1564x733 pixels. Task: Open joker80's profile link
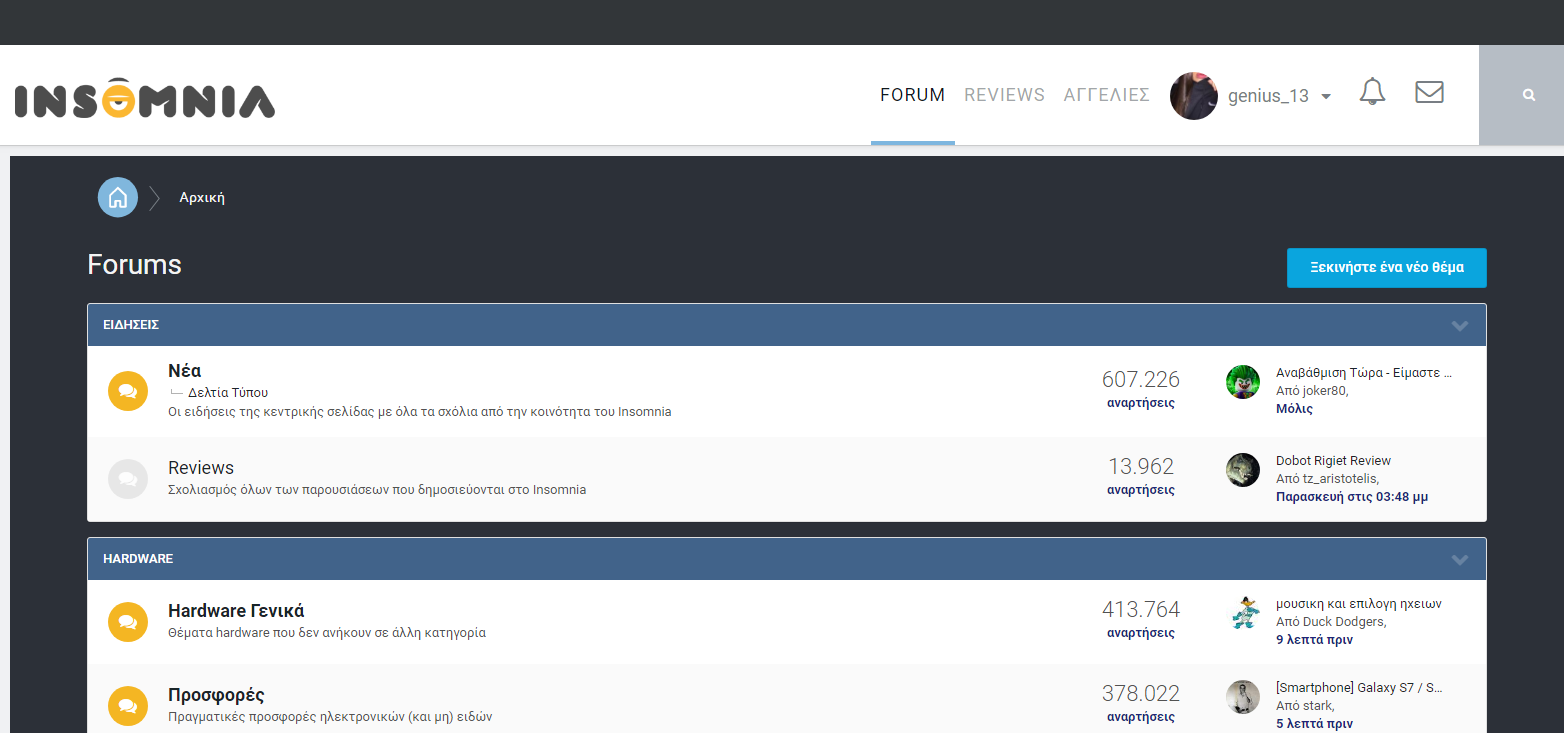[1323, 391]
